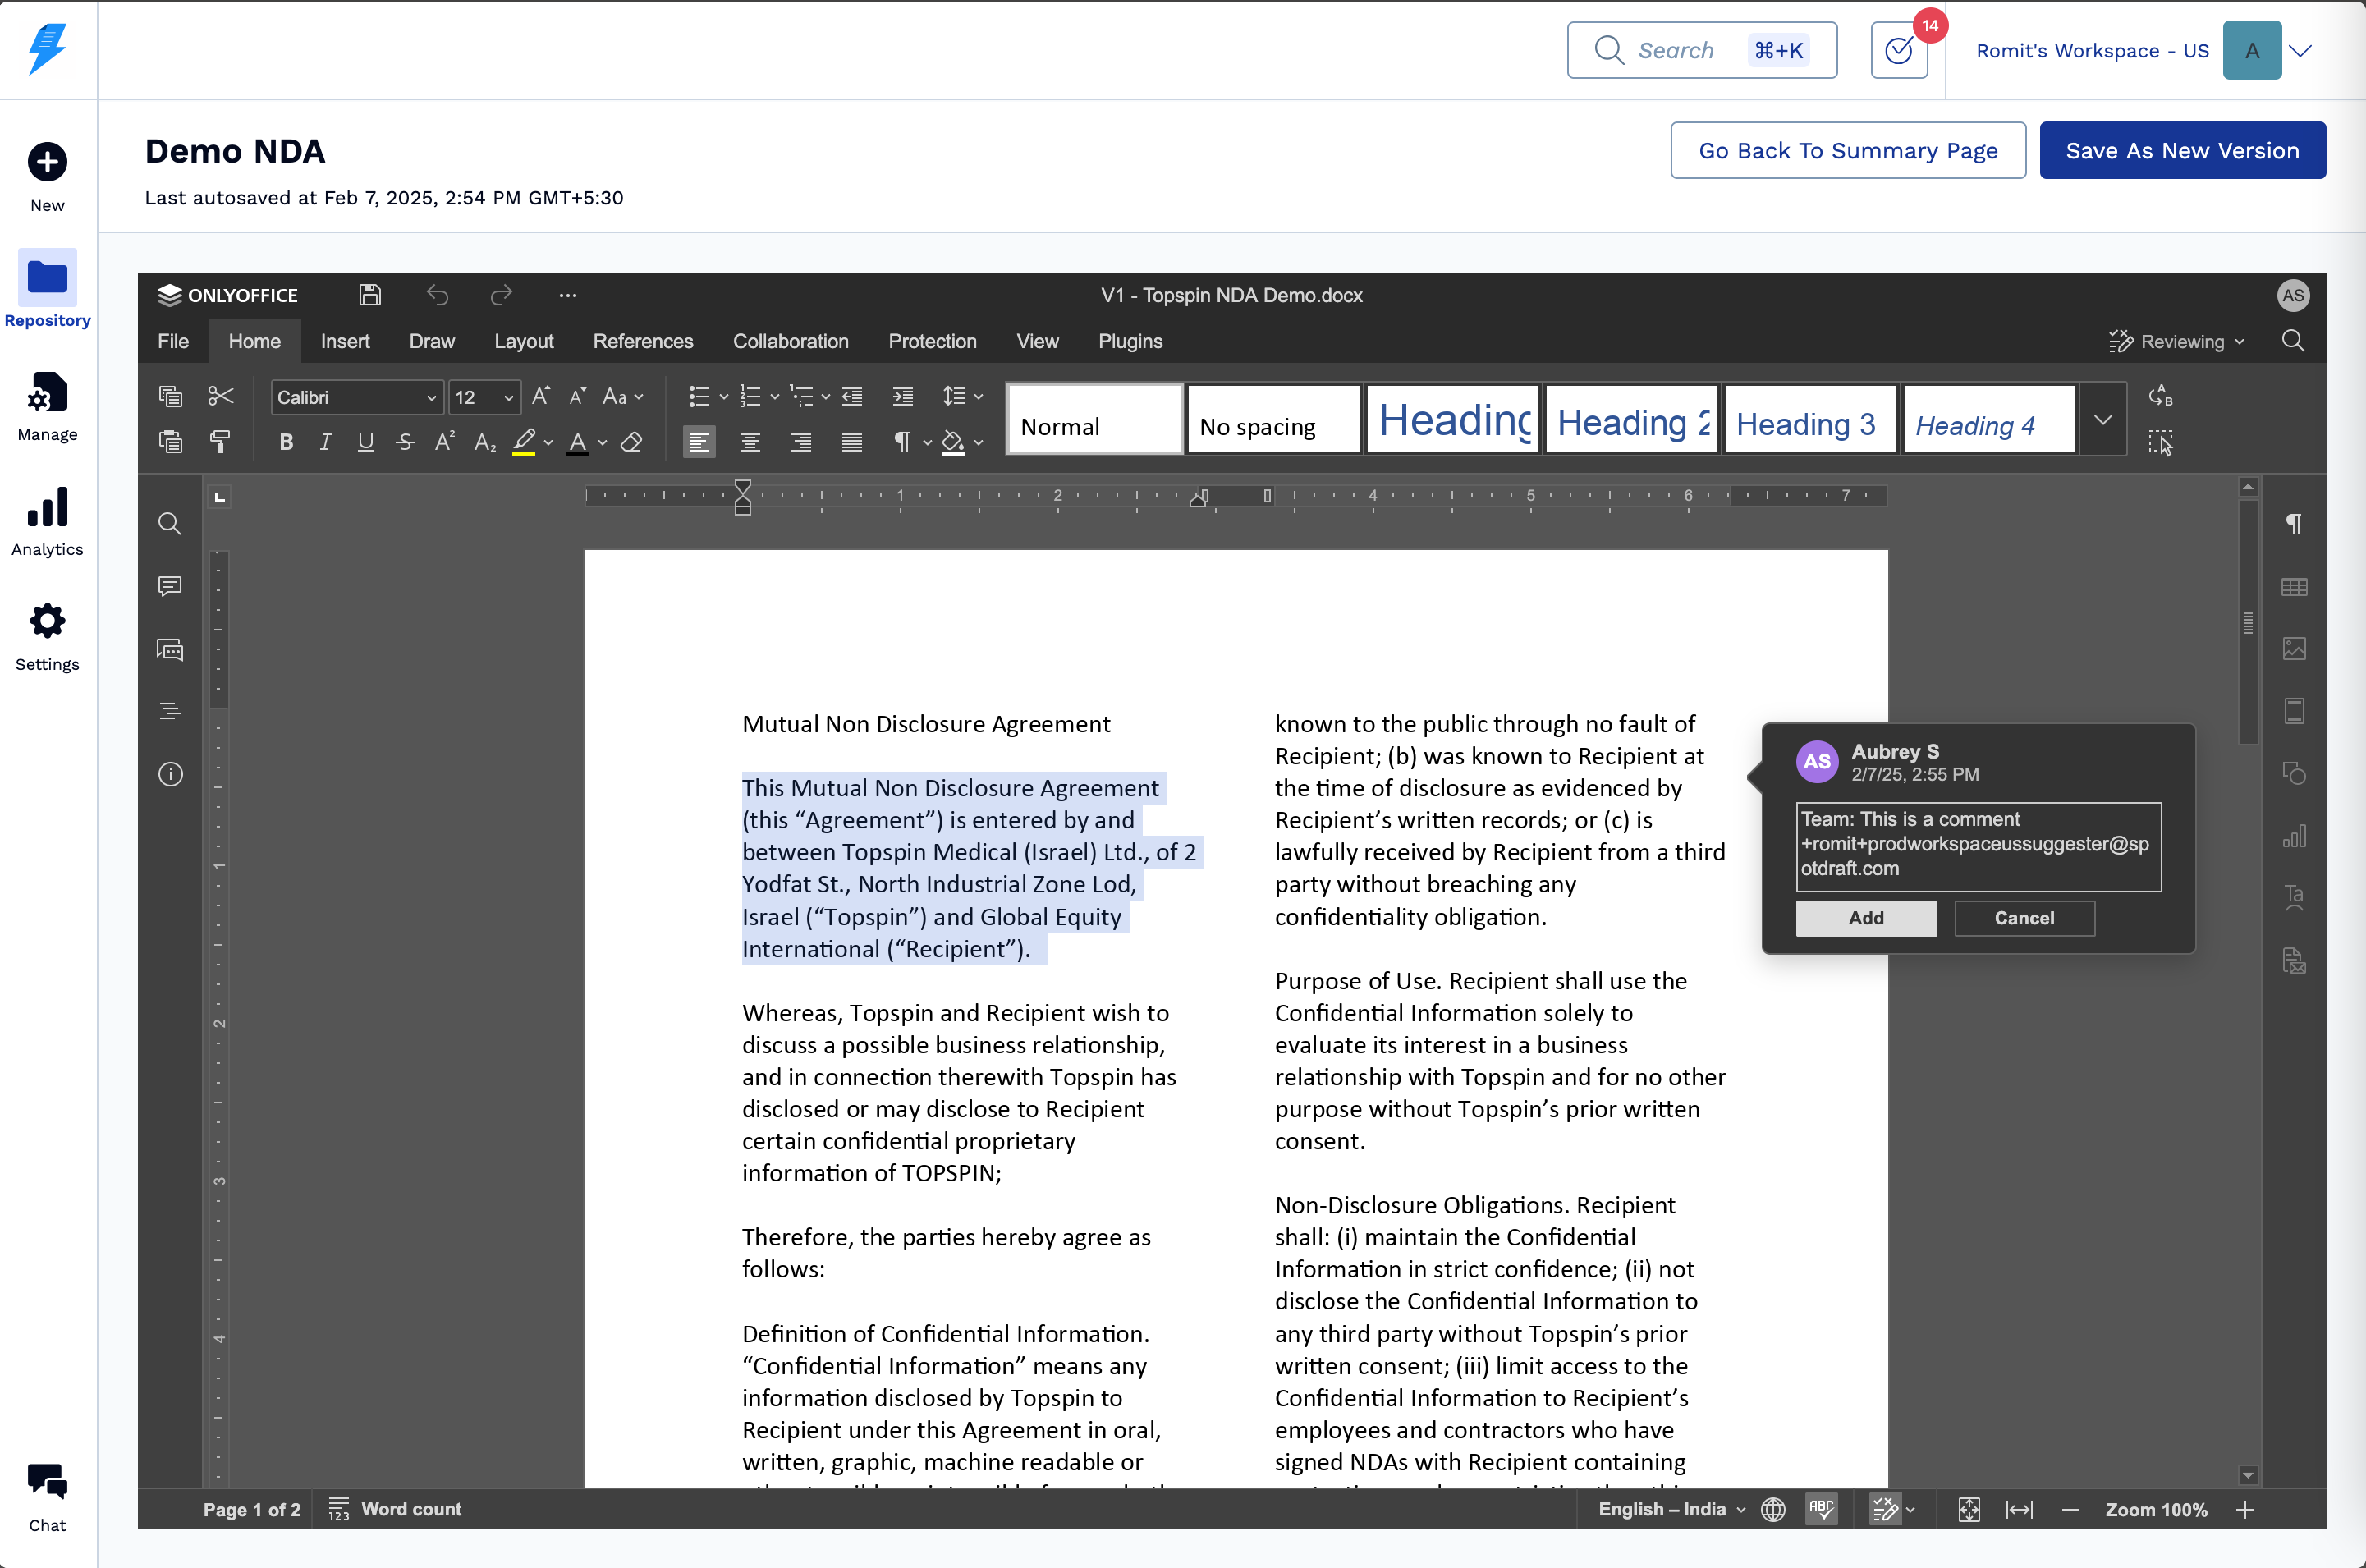Toggle italic formatting
The width and height of the screenshot is (2366, 1568).
325,441
